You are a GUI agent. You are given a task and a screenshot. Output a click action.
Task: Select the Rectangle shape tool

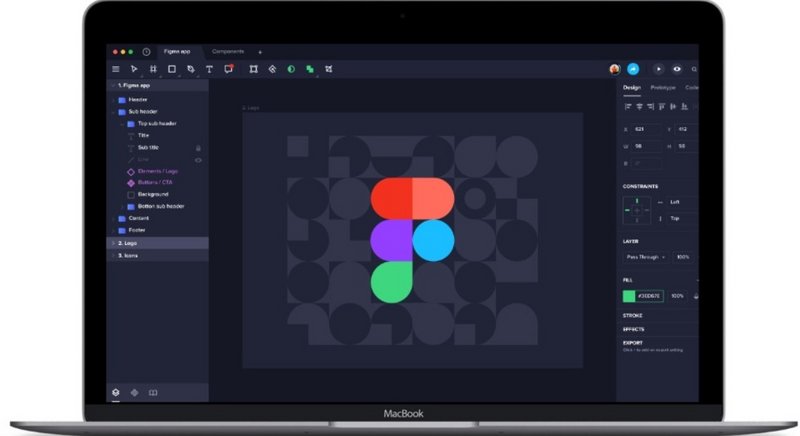pyautogui.click(x=171, y=69)
